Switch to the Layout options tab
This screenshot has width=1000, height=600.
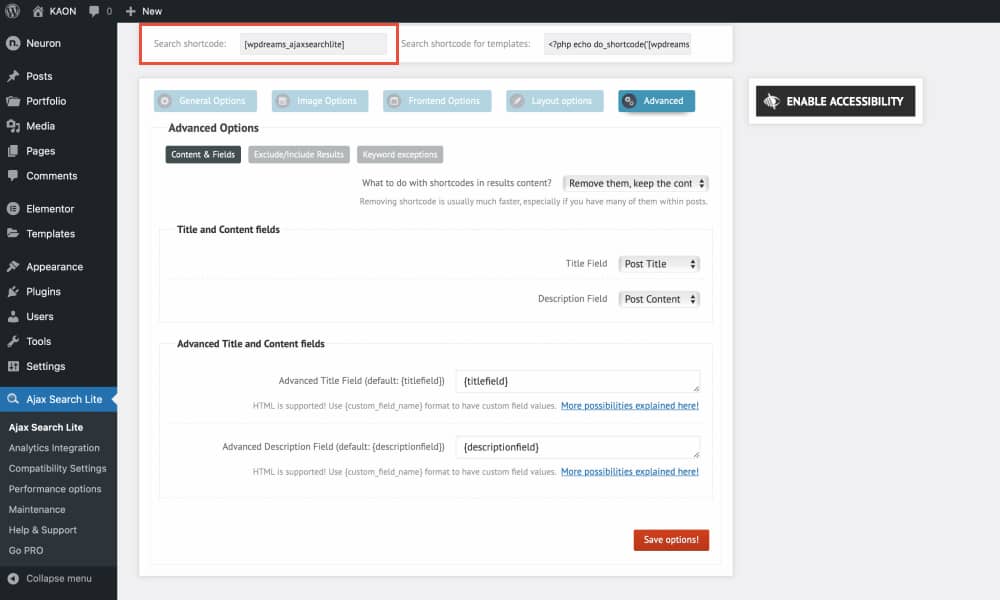(x=554, y=100)
